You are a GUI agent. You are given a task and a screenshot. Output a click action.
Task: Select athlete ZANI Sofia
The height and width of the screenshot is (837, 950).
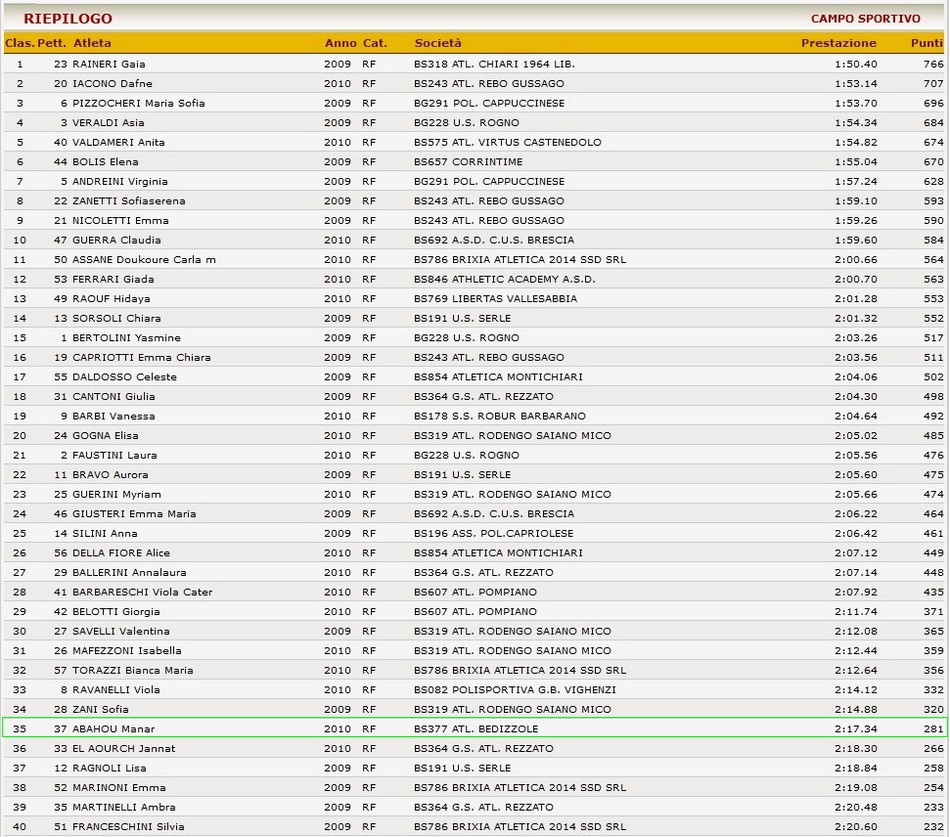click(101, 709)
